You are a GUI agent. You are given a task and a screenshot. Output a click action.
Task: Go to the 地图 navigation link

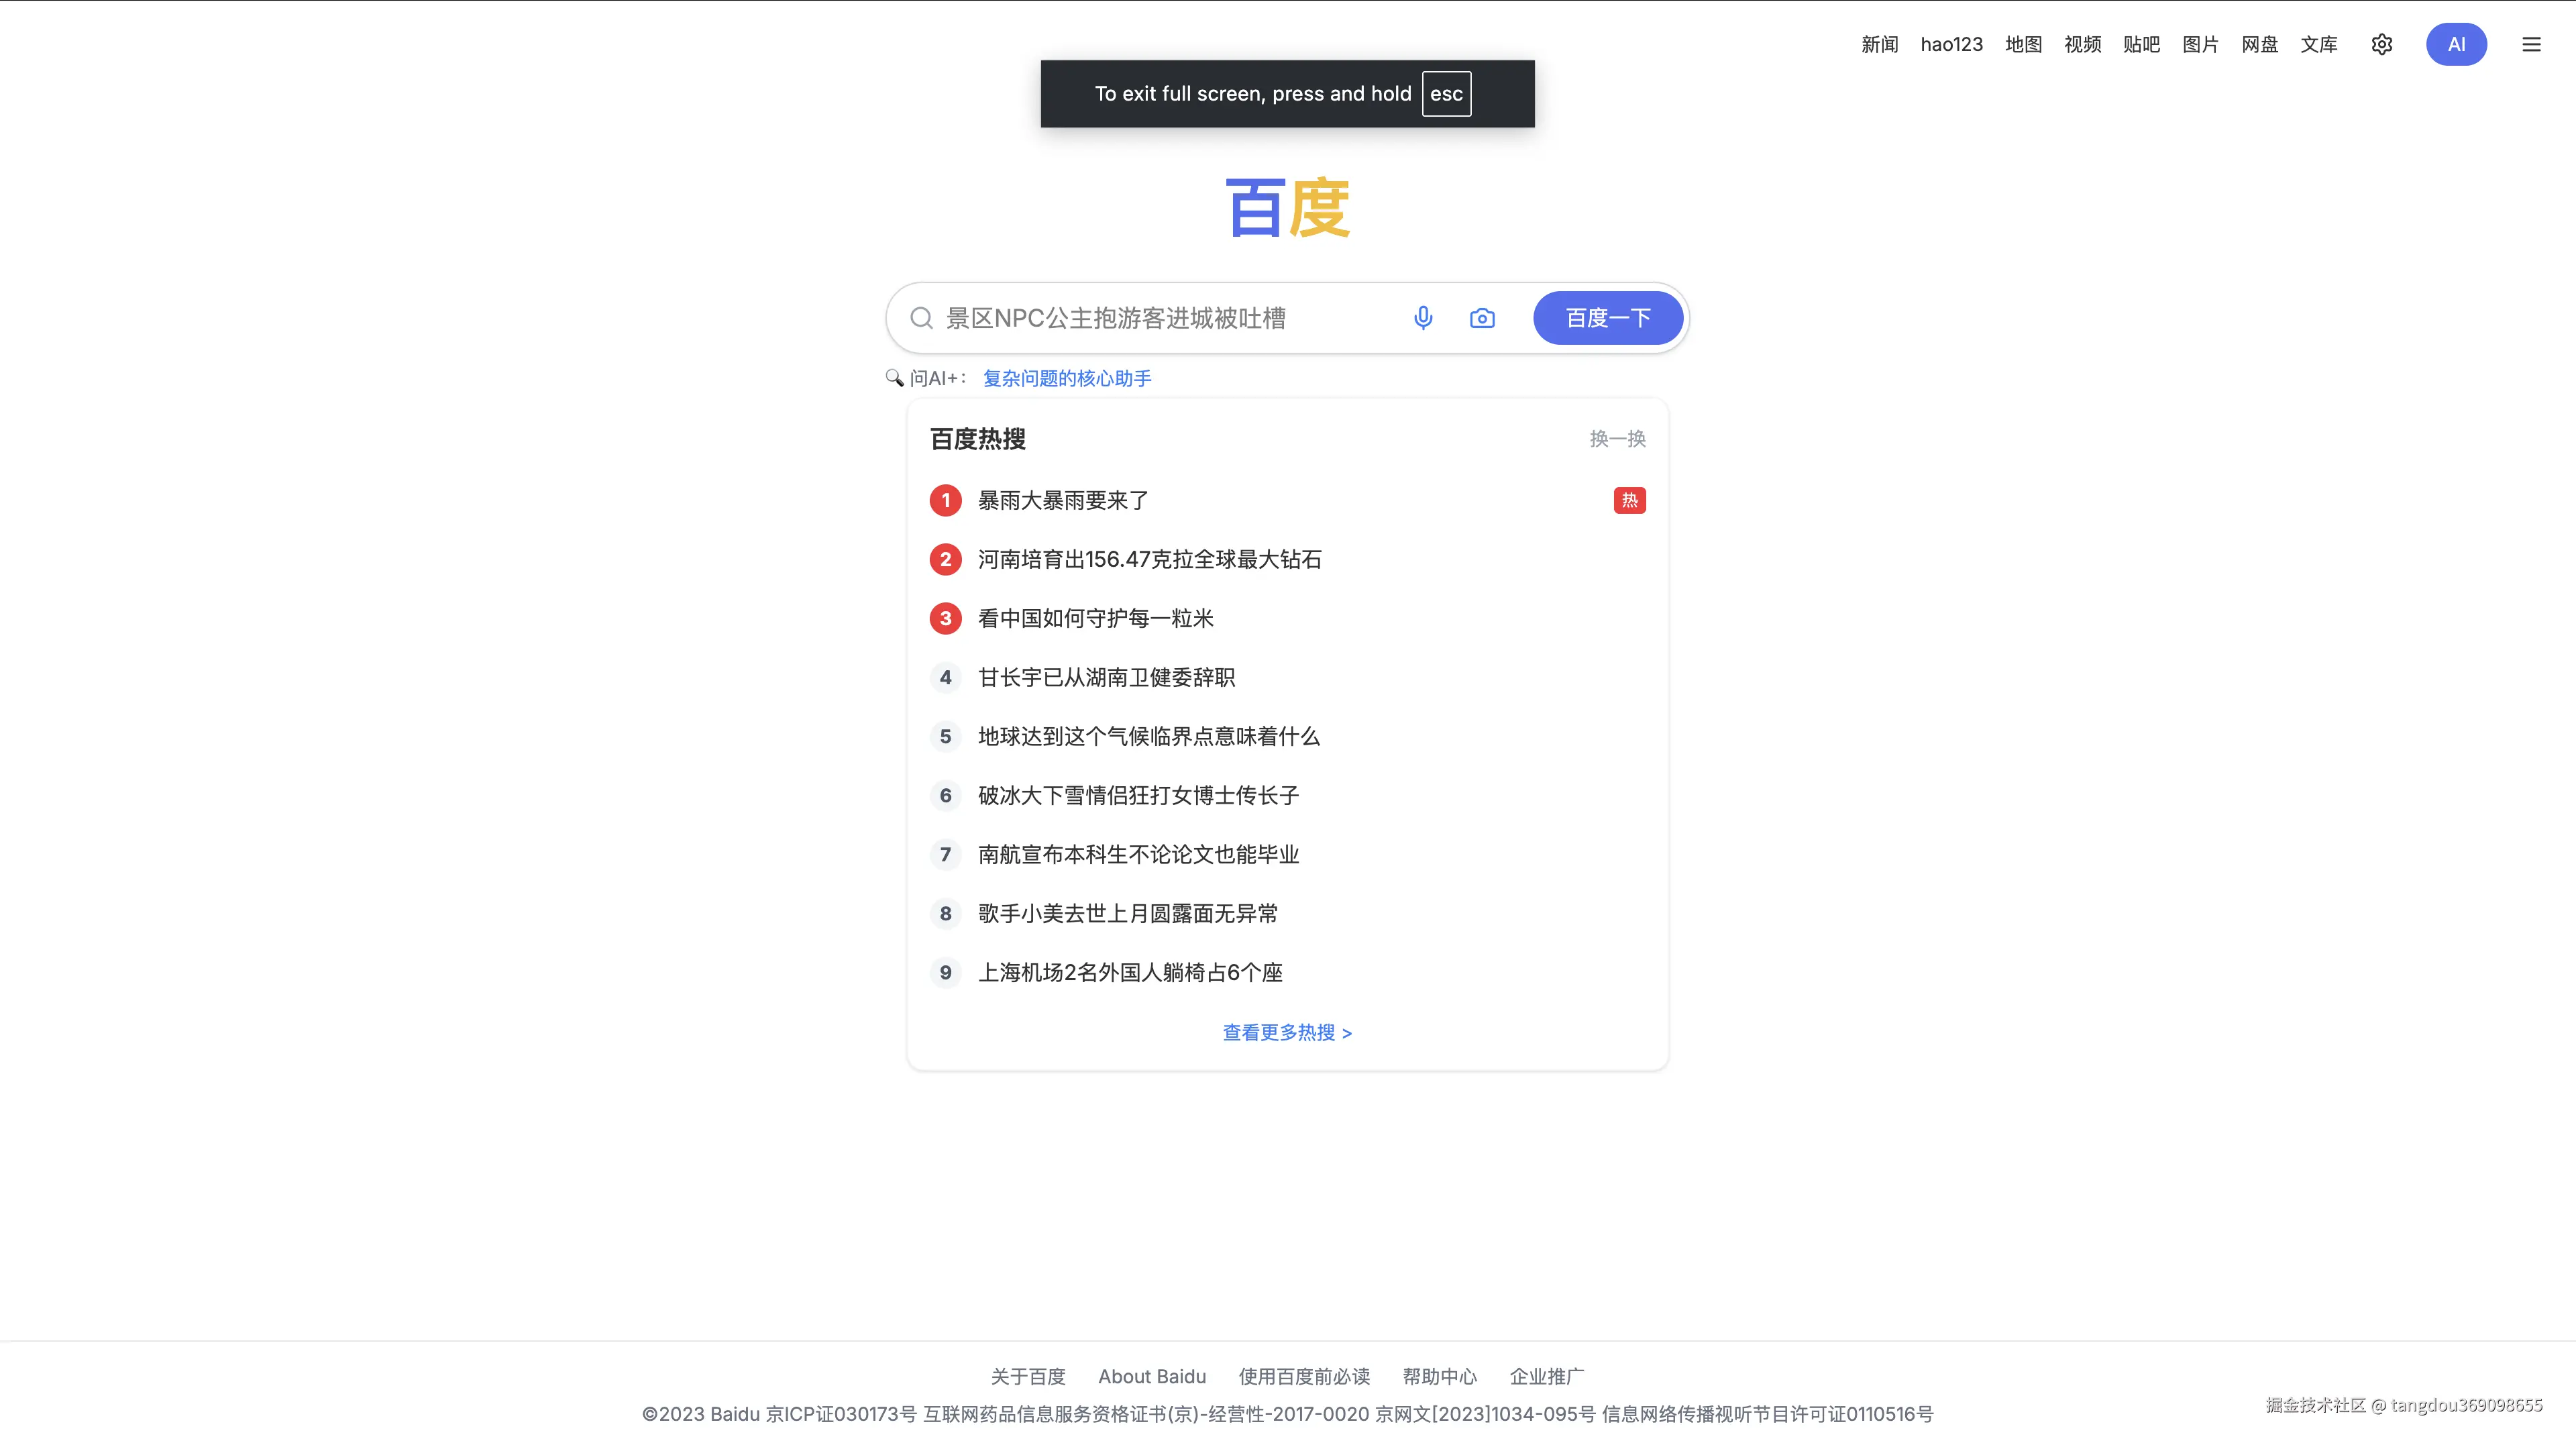click(x=2023, y=44)
